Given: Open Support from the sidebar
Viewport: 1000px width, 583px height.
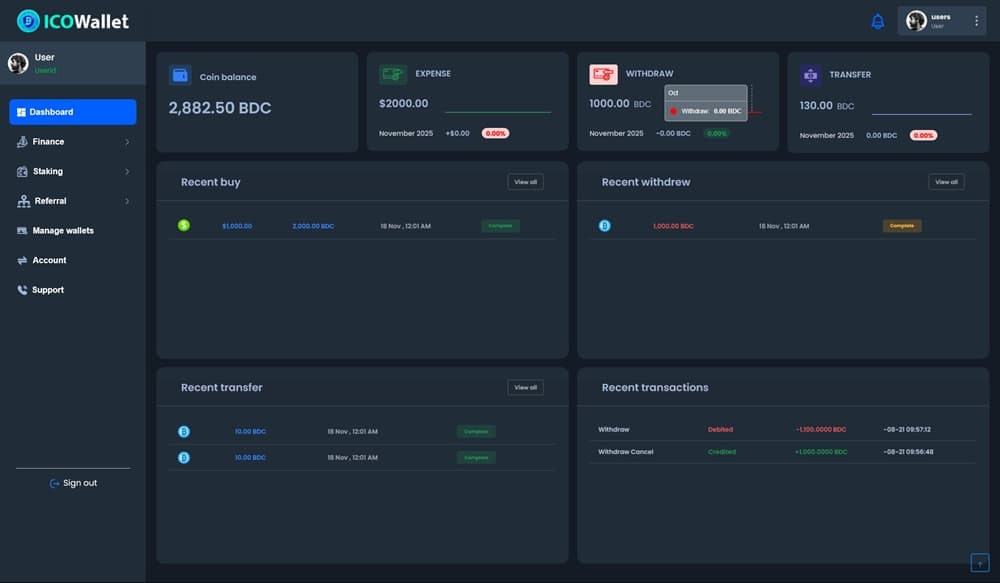Looking at the screenshot, I should pyautogui.click(x=47, y=290).
